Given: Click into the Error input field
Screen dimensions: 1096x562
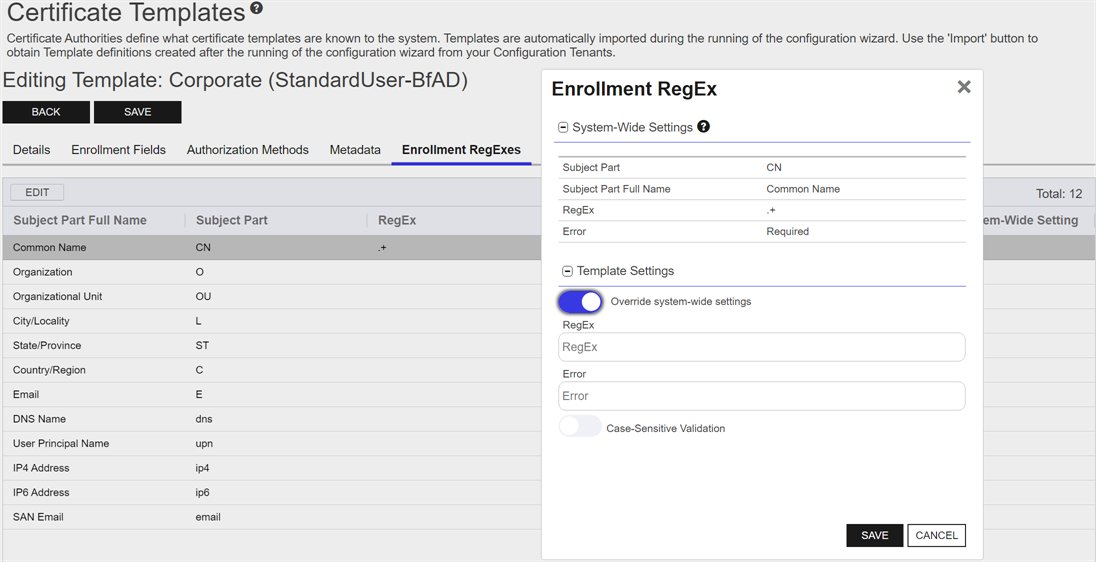Looking at the screenshot, I should click(x=761, y=396).
